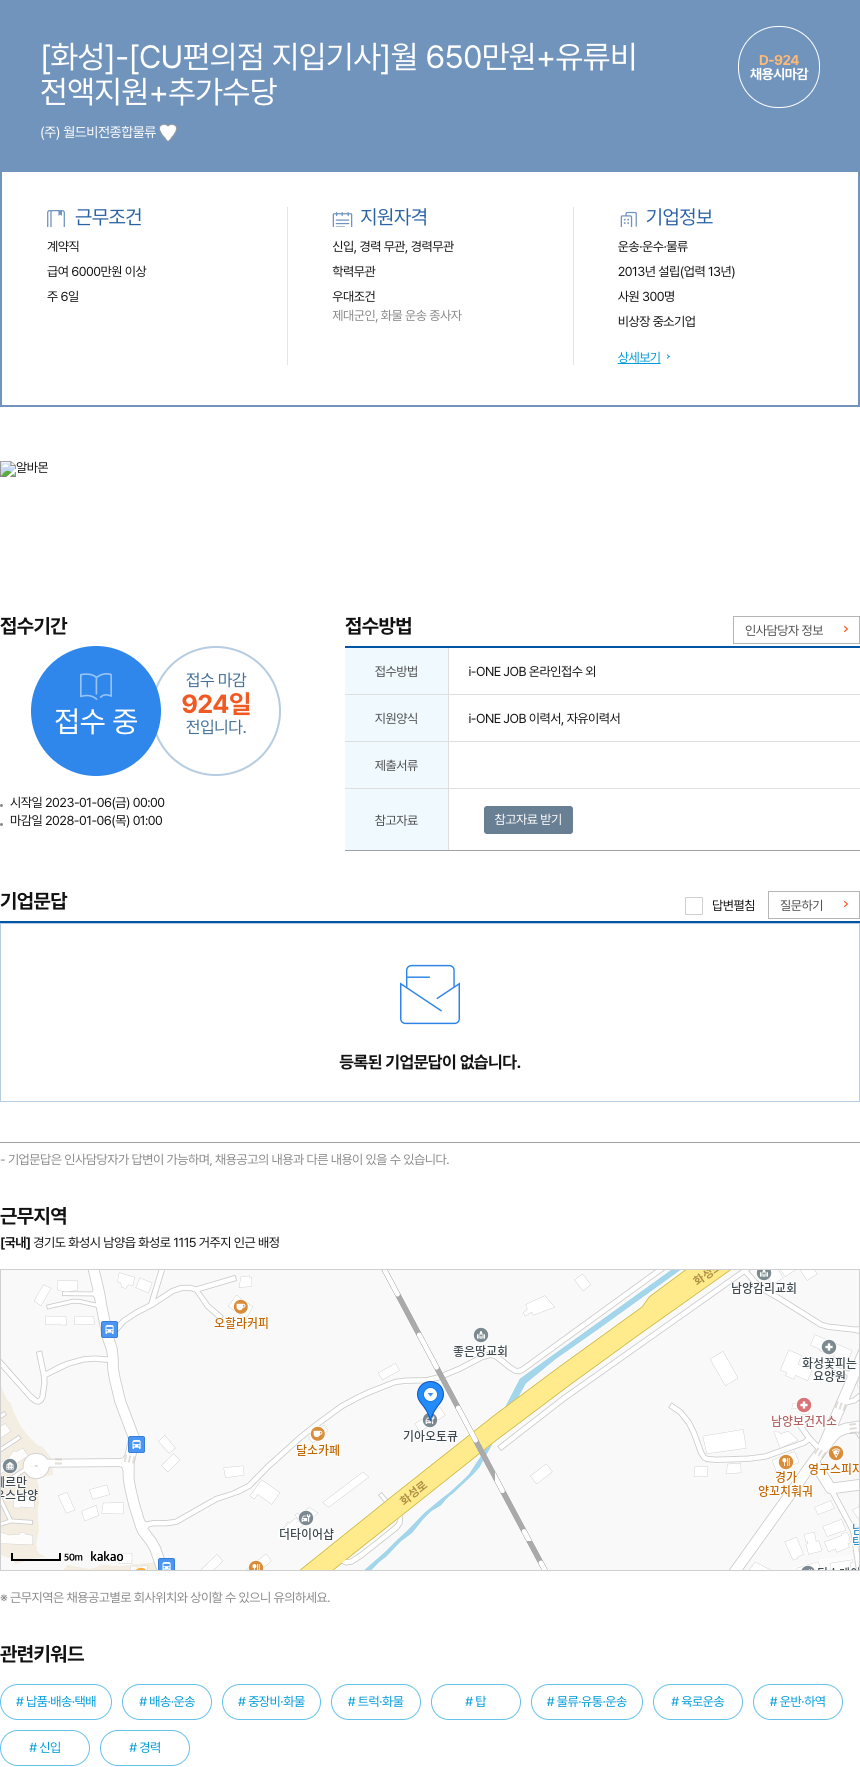This screenshot has height=1767, width=860.
Task: Select the #트럭·화물 keyword tag
Action: click(x=376, y=1701)
